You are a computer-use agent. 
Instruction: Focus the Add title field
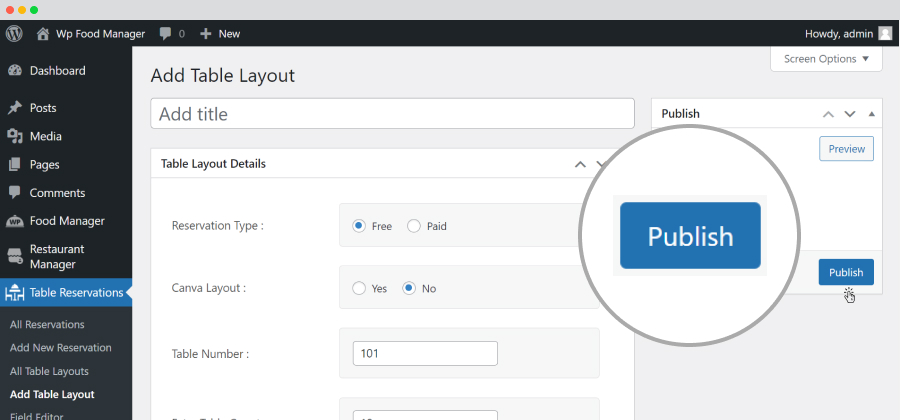click(393, 114)
